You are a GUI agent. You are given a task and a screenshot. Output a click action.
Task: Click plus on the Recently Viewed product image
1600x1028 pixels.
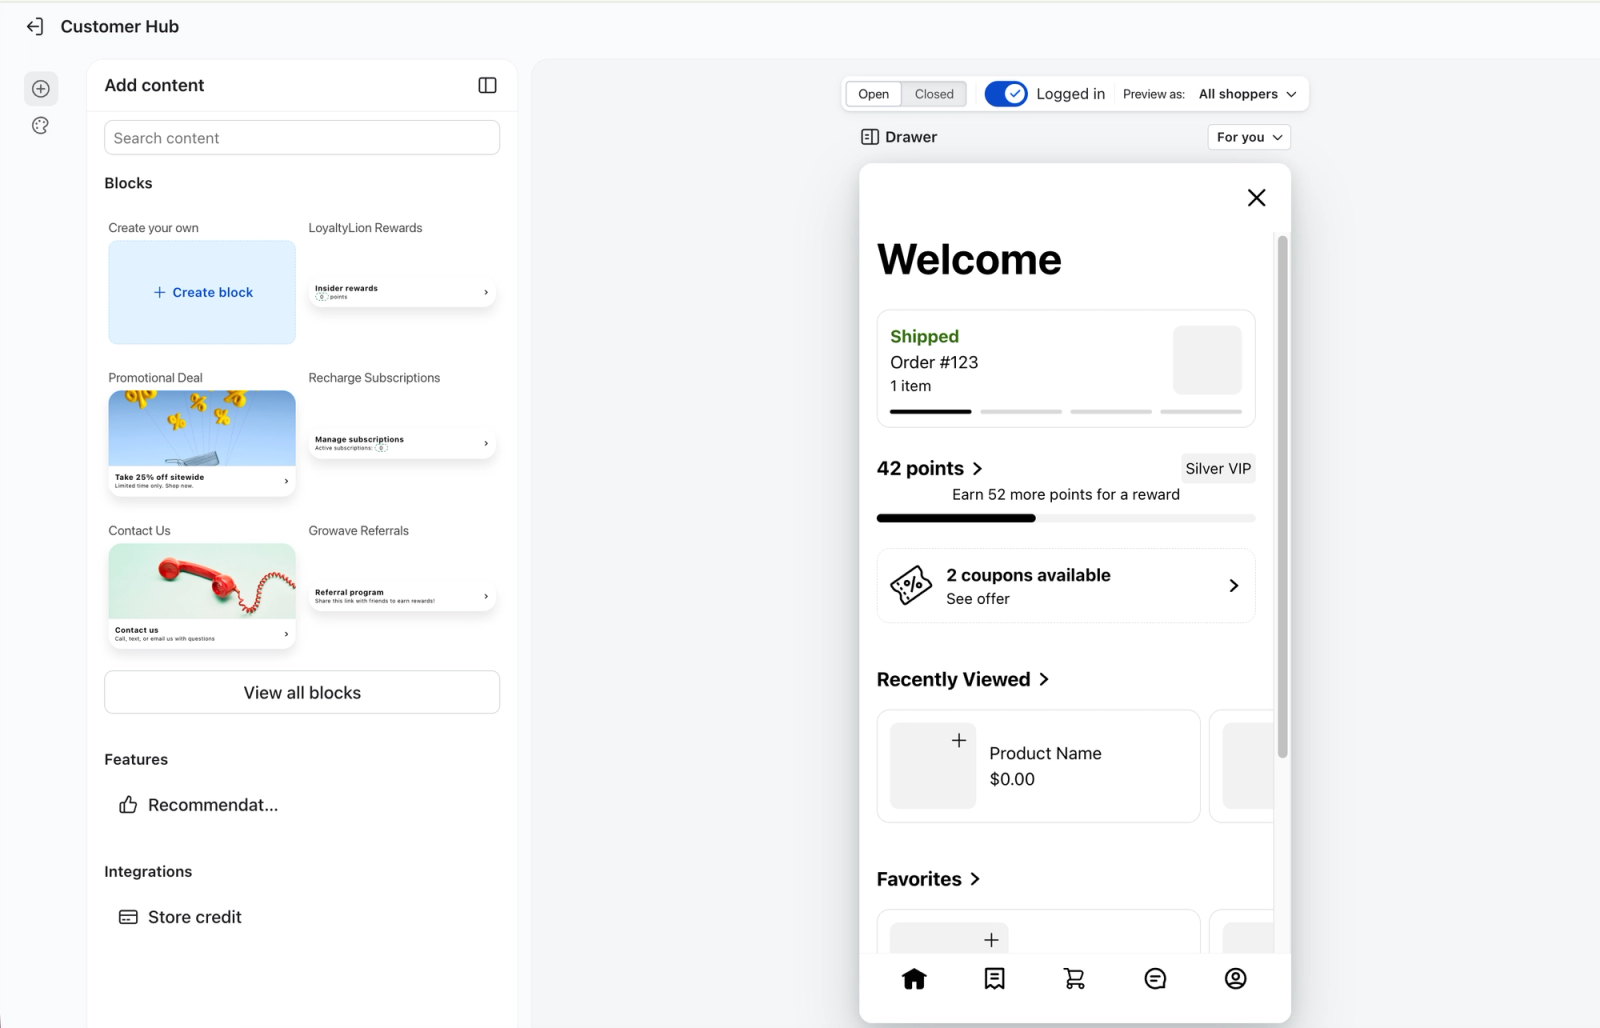pos(959,740)
